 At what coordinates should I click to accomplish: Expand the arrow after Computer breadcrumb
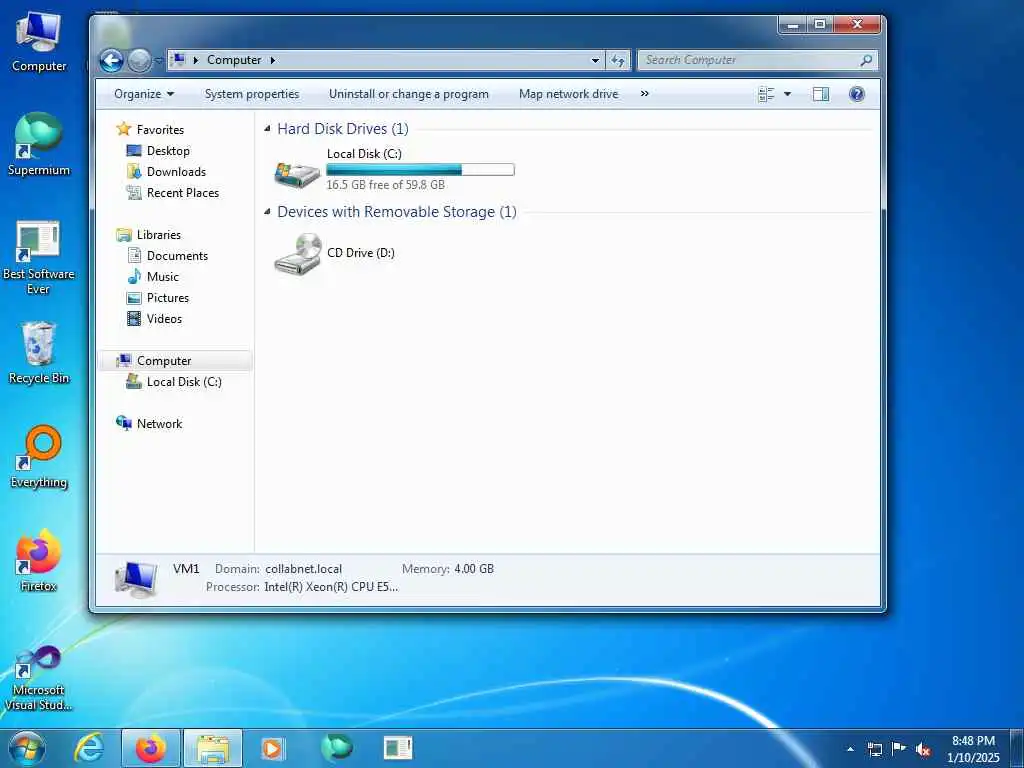tap(273, 60)
